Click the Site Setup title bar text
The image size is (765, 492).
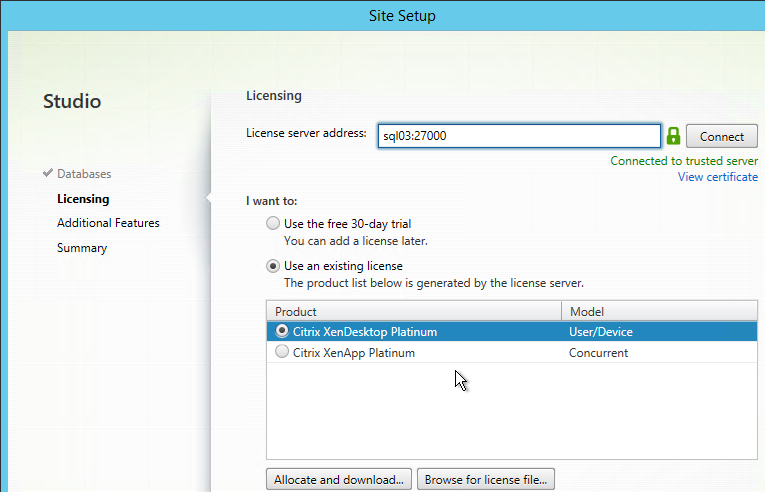pyautogui.click(x=402, y=16)
